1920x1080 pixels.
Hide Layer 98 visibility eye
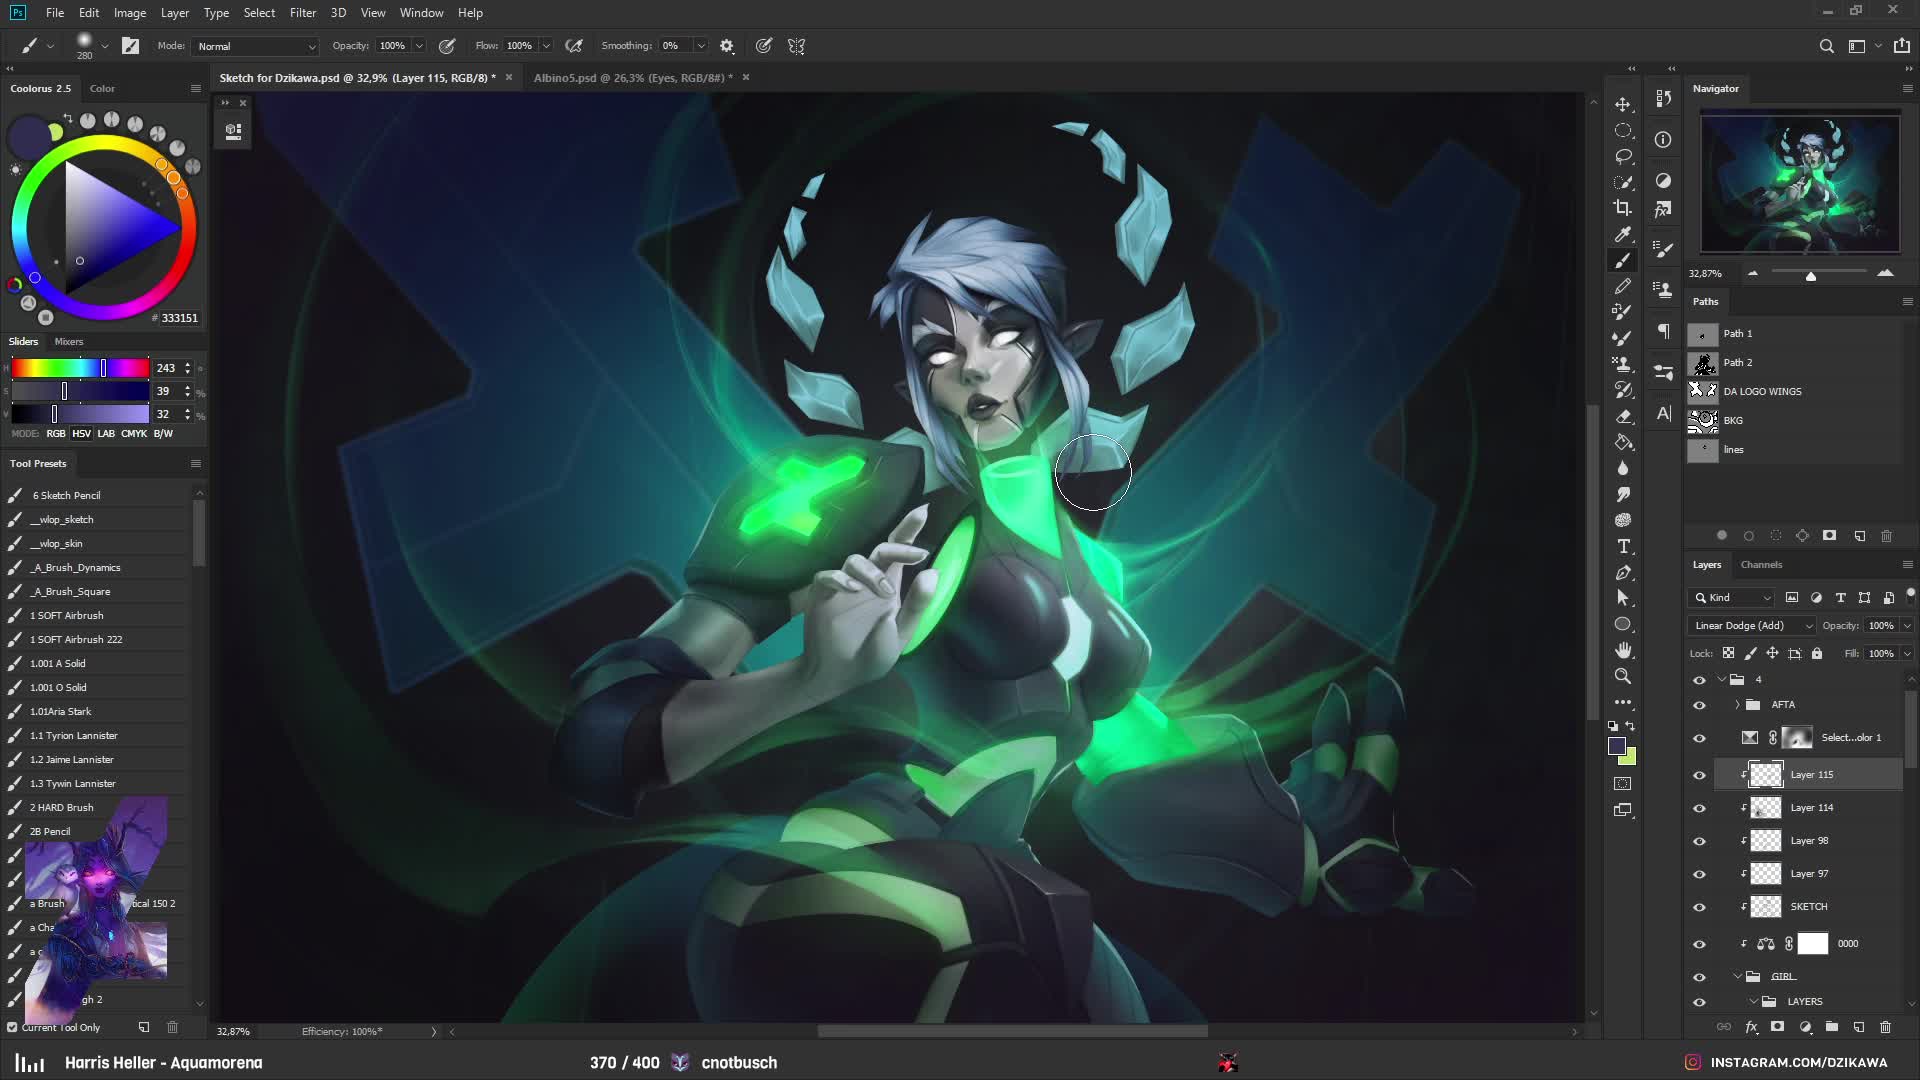[x=1699, y=841]
